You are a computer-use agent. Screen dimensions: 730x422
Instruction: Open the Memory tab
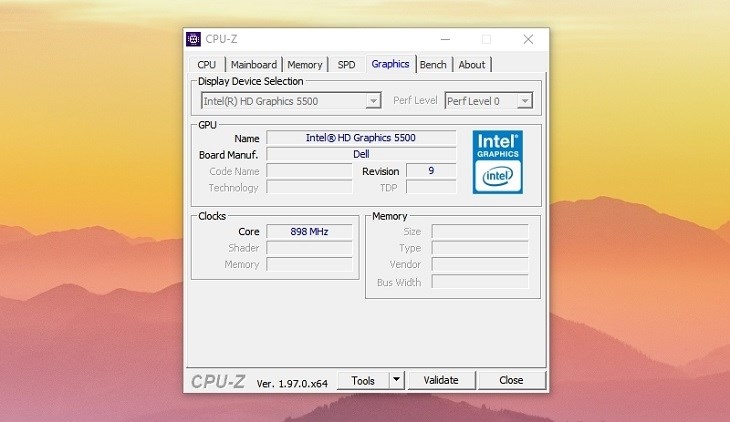(305, 65)
